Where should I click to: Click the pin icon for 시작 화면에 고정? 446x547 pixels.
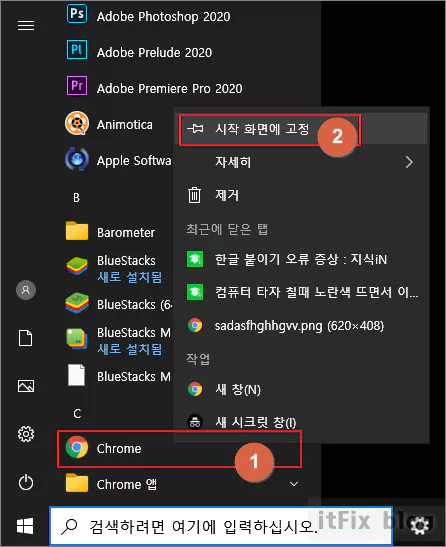coord(195,129)
